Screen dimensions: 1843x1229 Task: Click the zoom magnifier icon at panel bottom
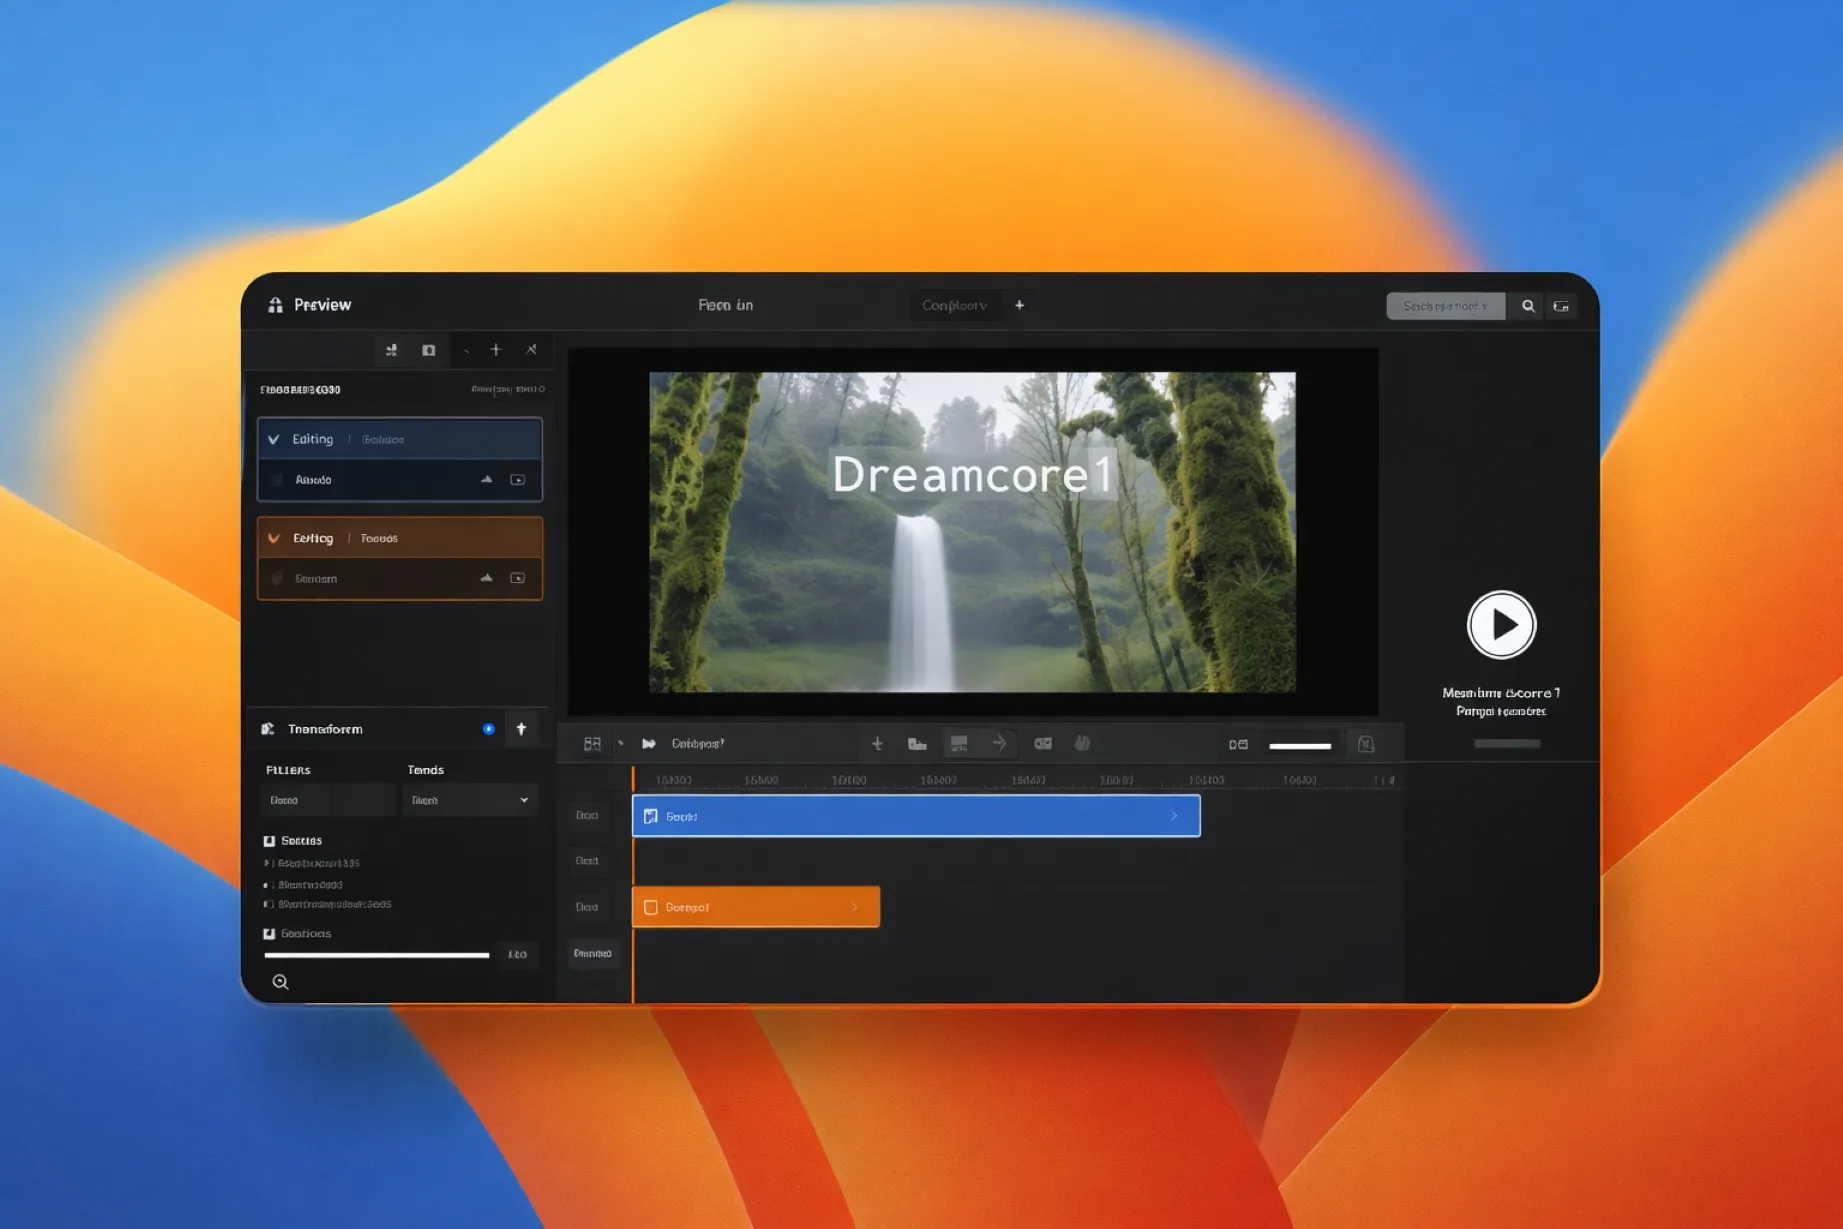click(280, 982)
